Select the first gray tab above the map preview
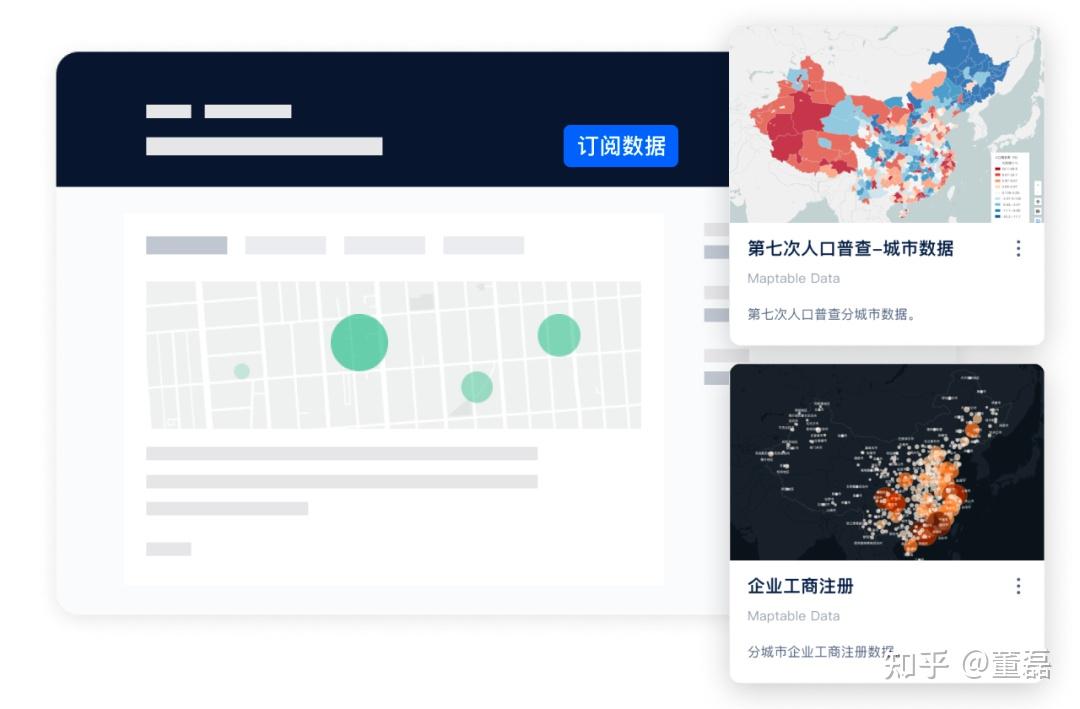Screen dimensions: 1080x709 coord(186,244)
